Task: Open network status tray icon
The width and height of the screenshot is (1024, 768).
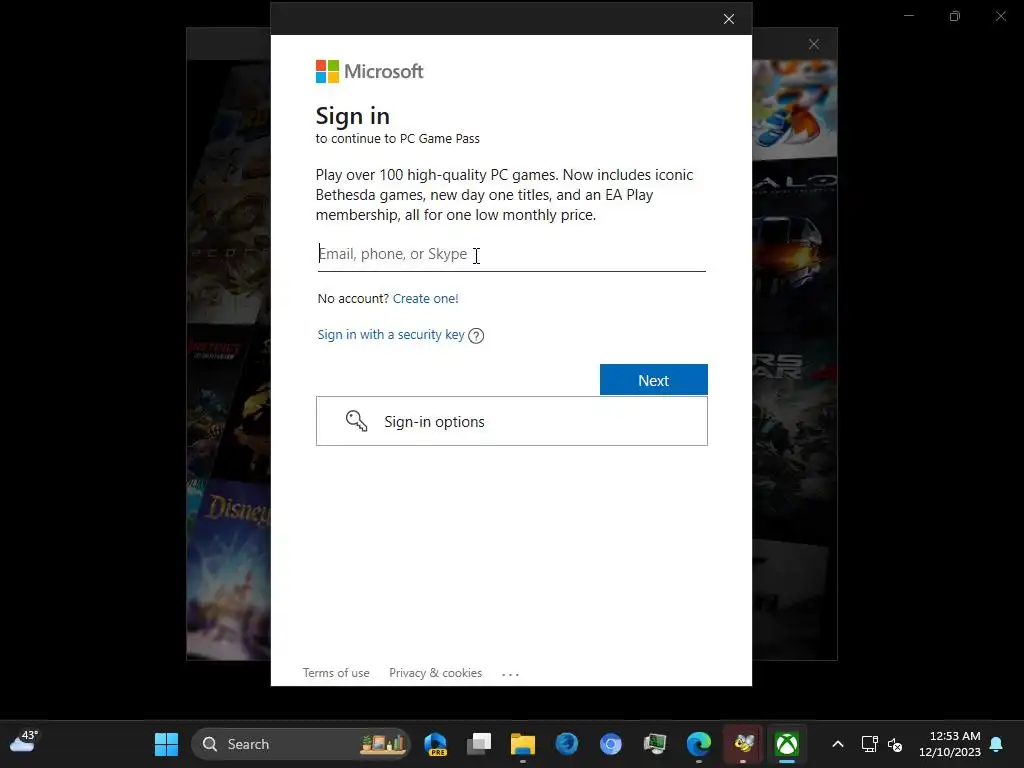Action: click(x=869, y=744)
